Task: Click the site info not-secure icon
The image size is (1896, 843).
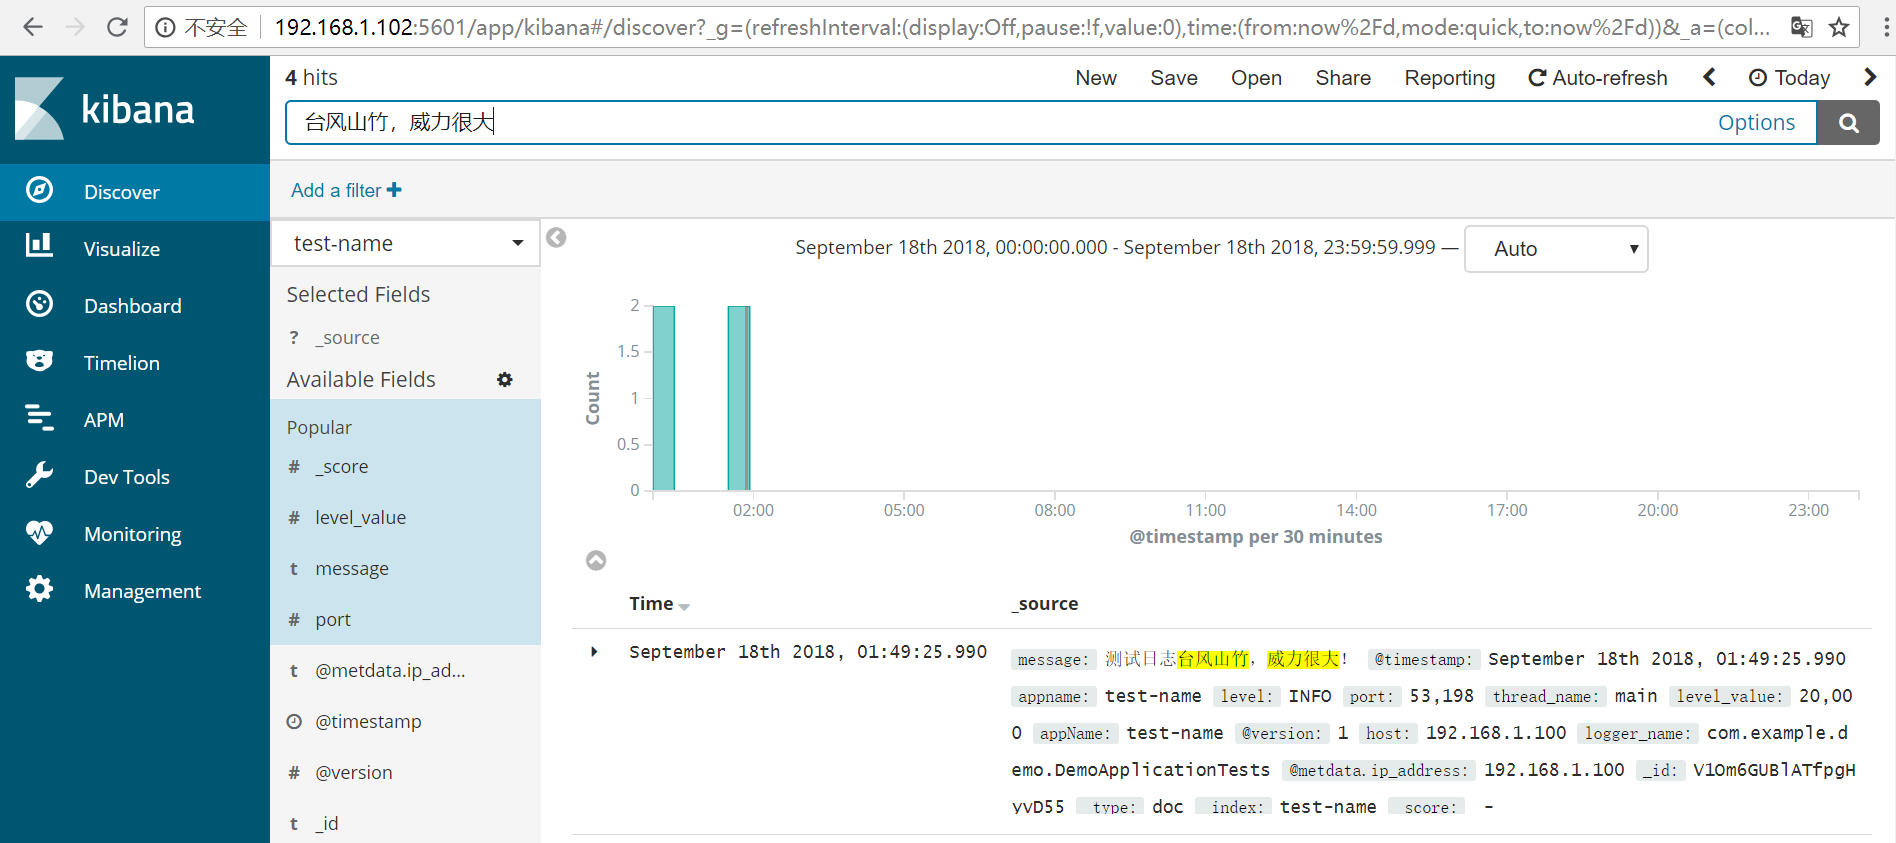Action: pos(166,27)
